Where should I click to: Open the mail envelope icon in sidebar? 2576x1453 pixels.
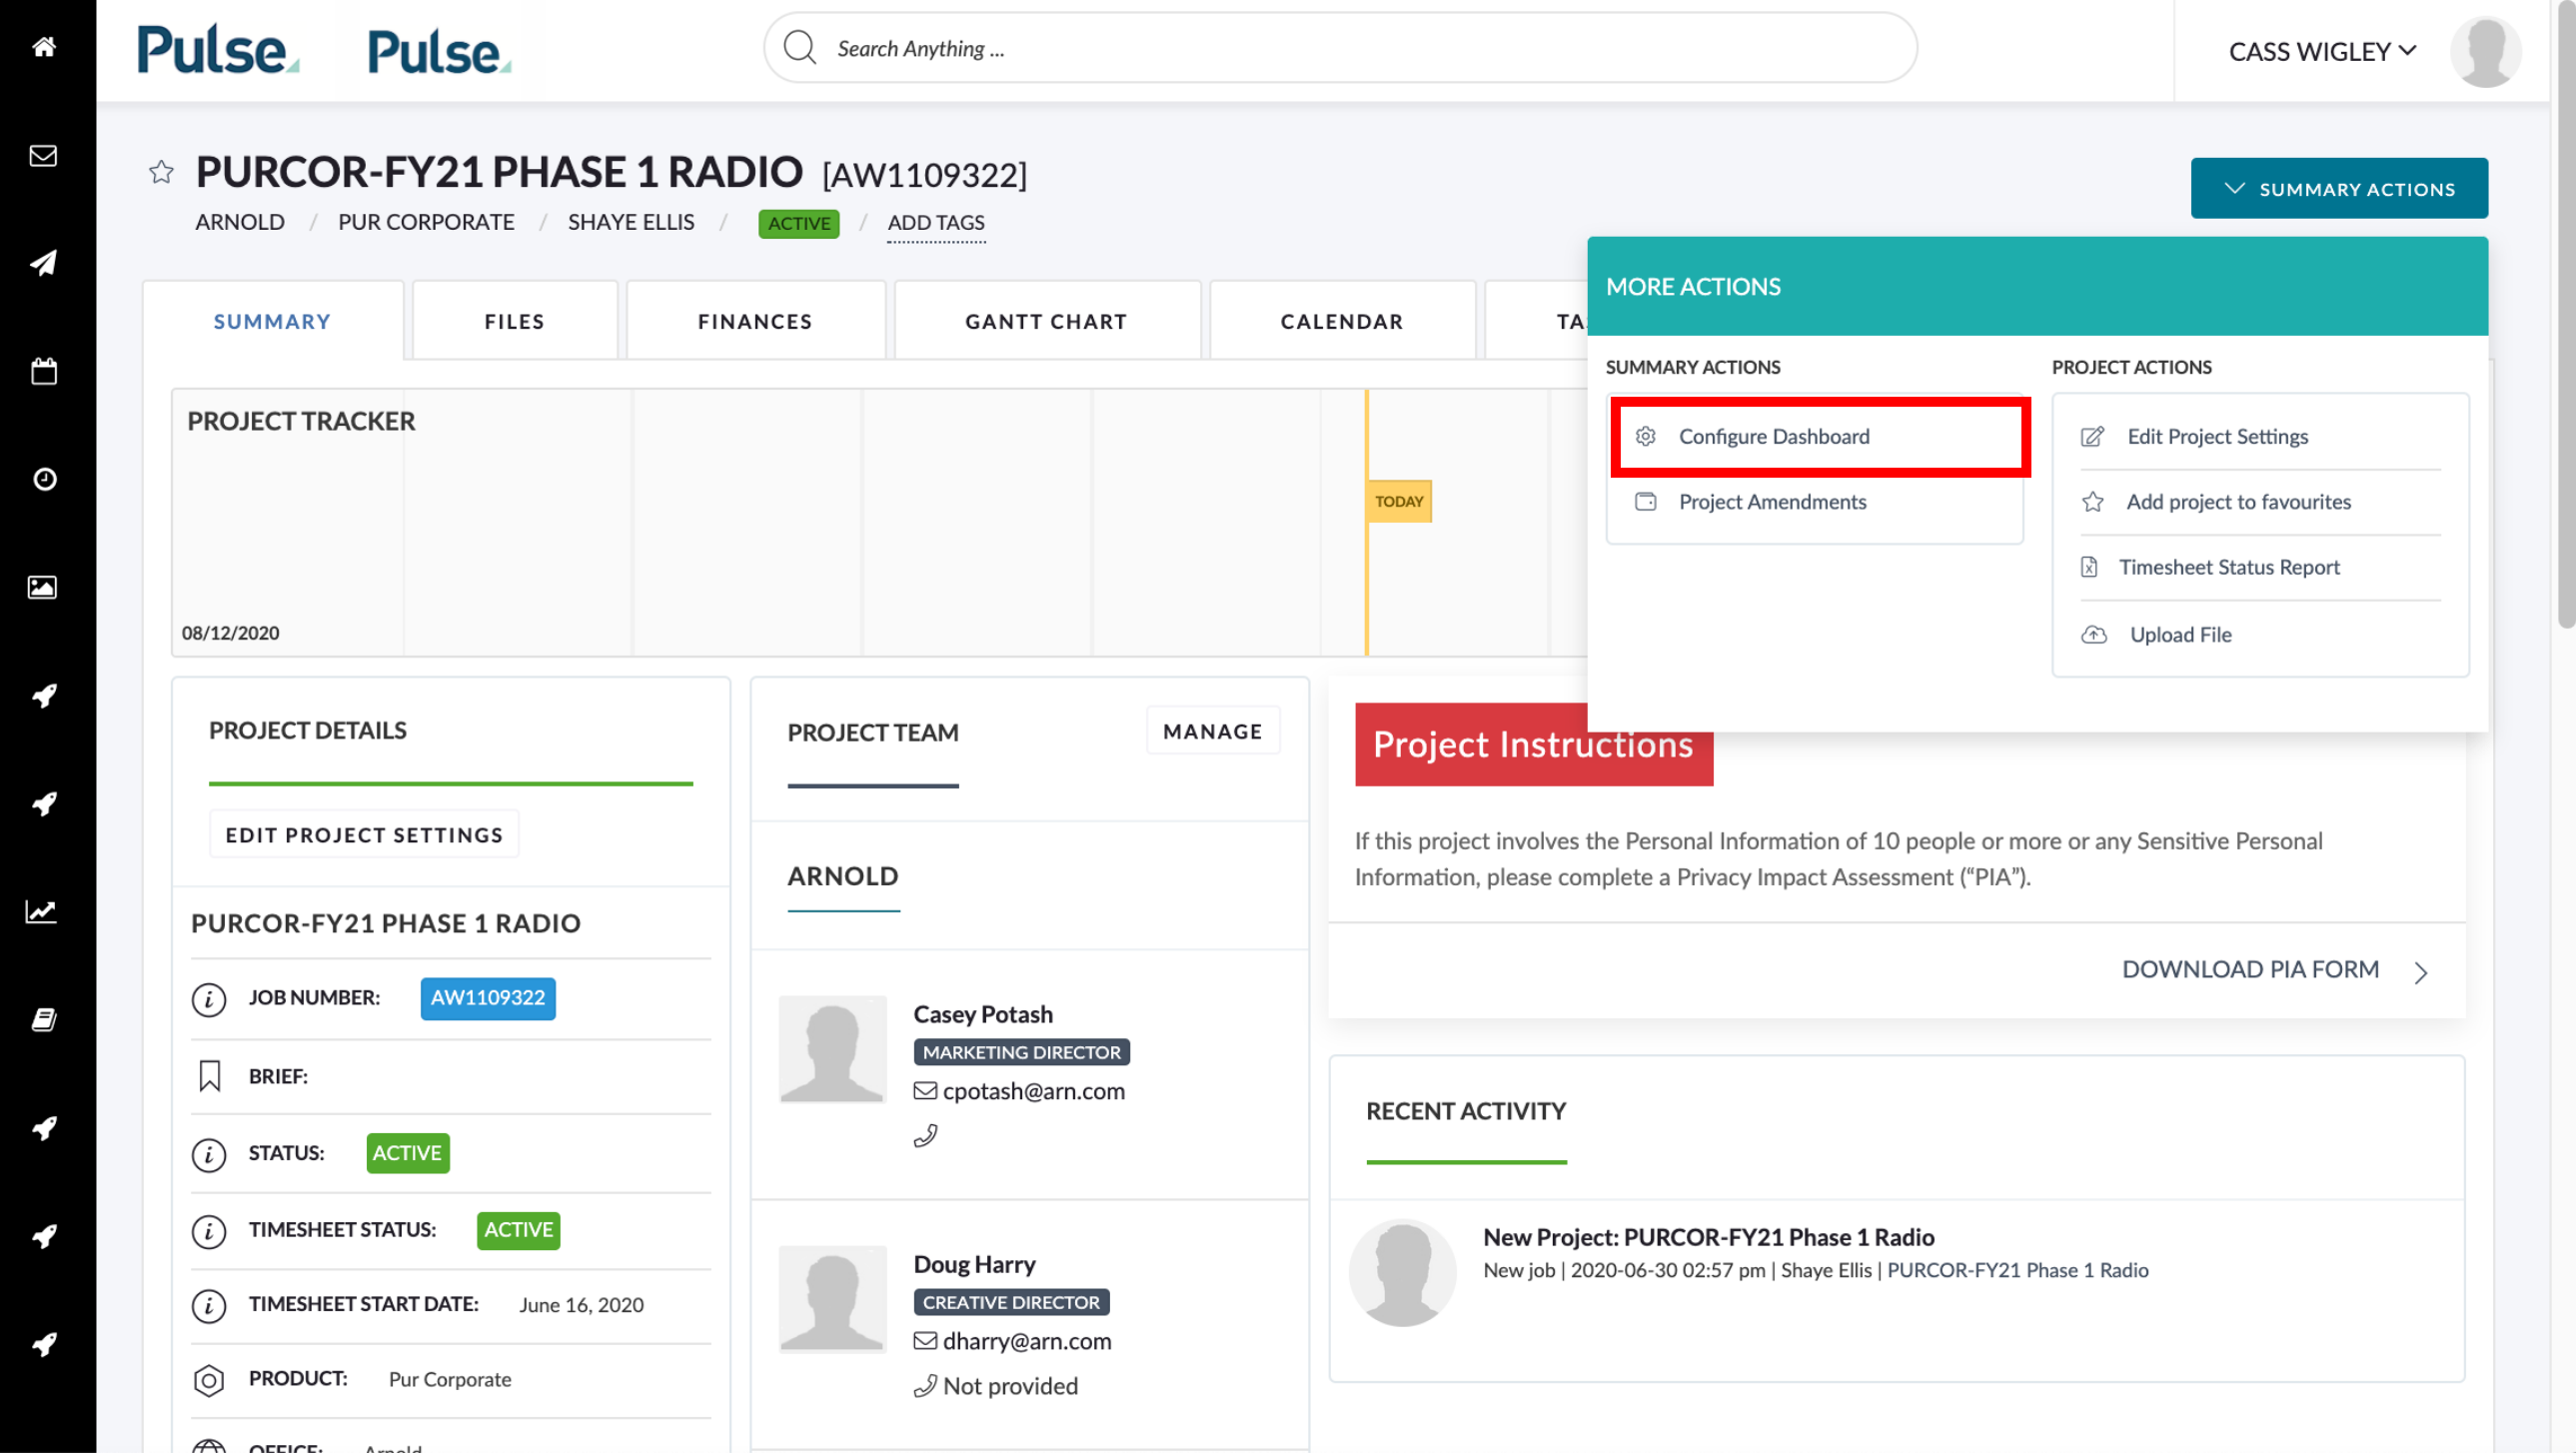(x=43, y=155)
